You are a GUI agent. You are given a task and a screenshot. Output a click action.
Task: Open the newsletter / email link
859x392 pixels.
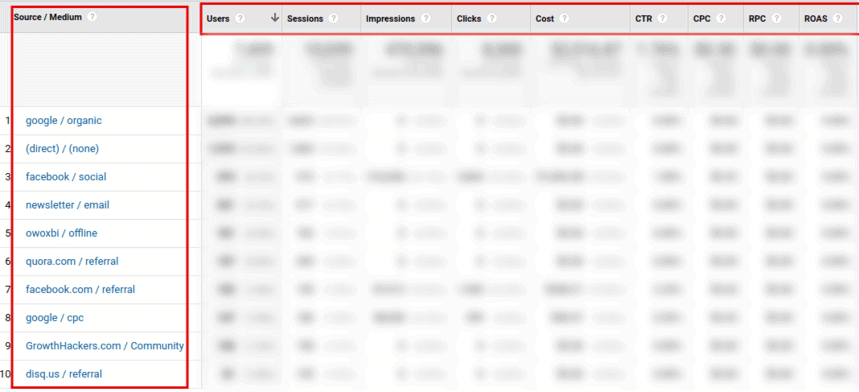(67, 205)
